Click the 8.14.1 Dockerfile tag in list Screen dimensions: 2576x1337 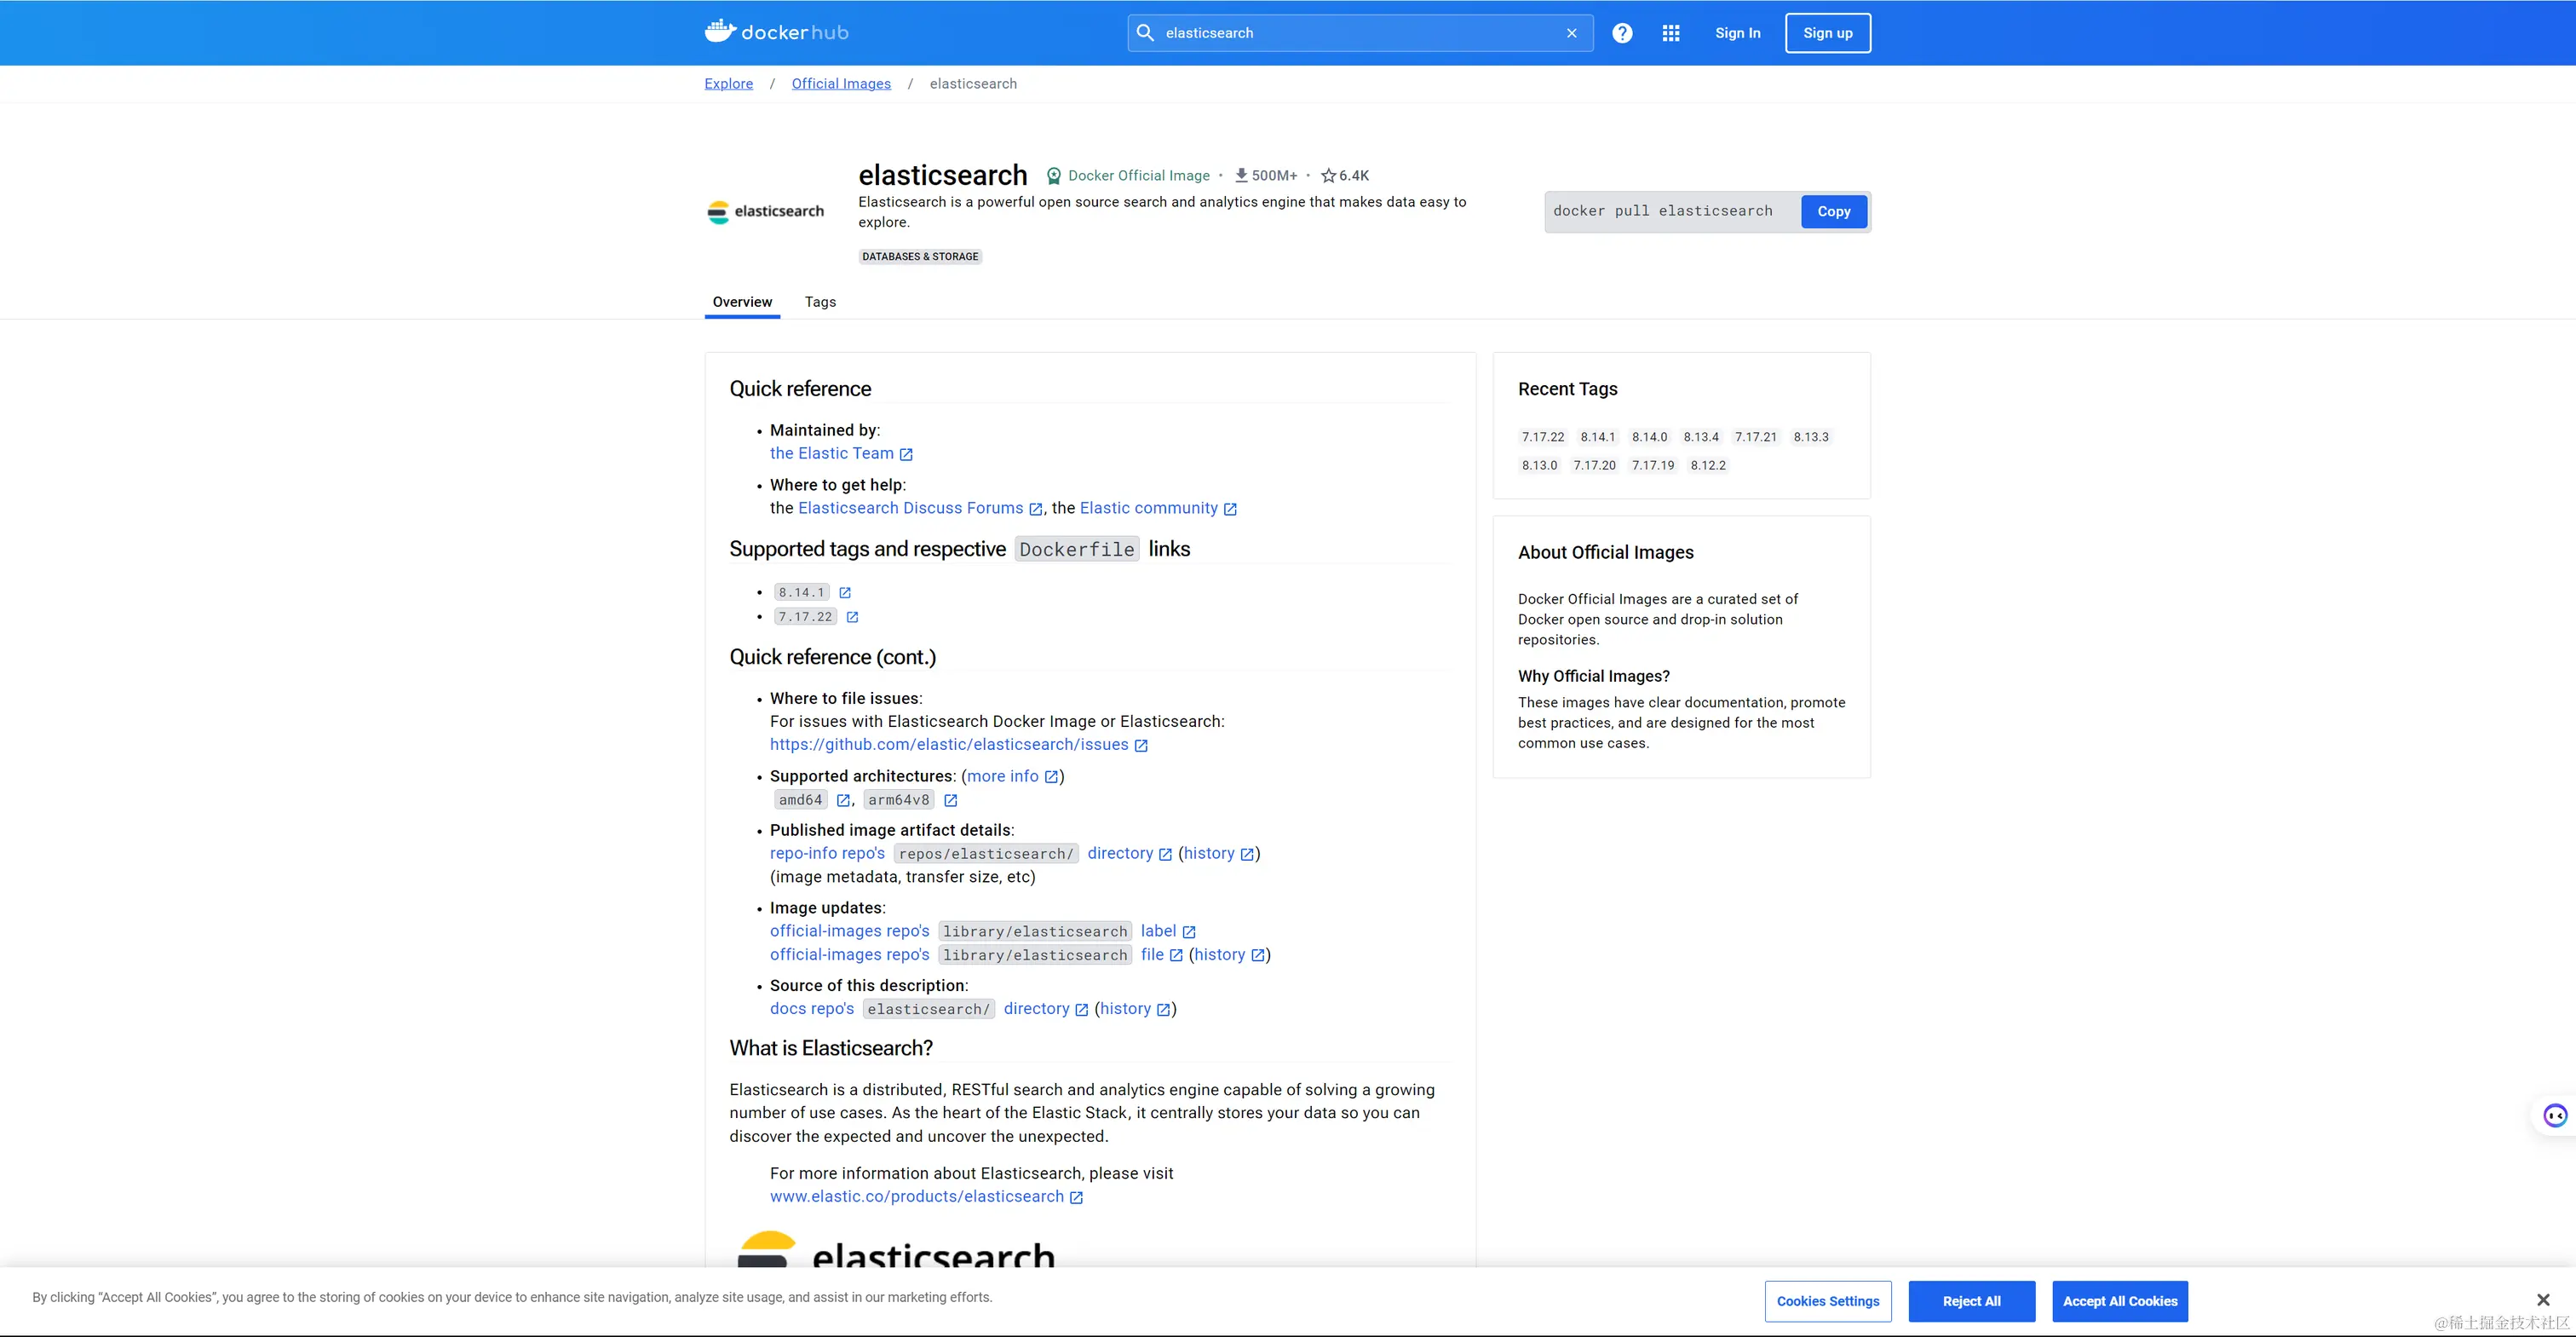[x=802, y=593]
